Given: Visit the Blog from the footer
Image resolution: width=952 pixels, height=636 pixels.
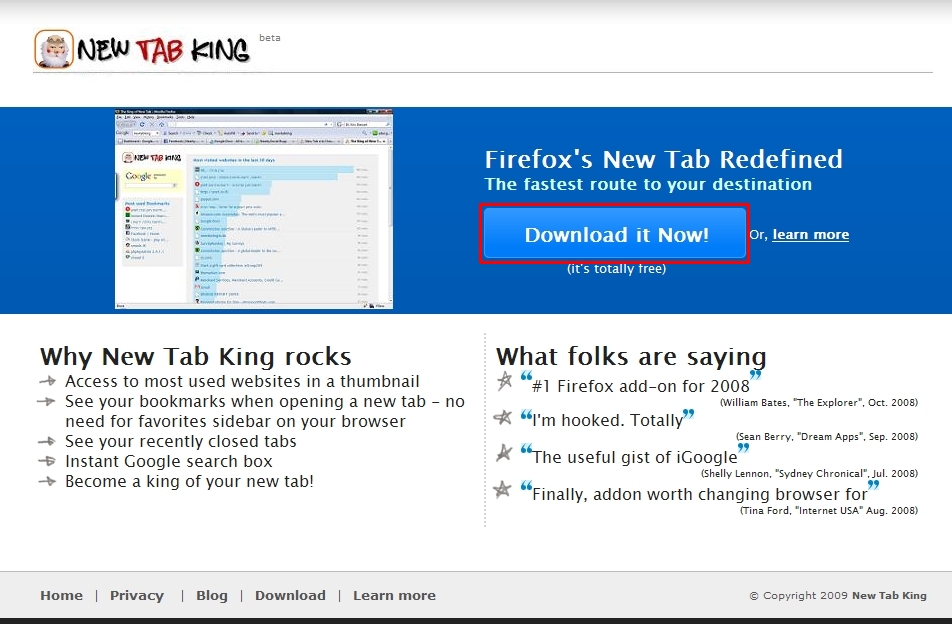Looking at the screenshot, I should [x=212, y=595].
